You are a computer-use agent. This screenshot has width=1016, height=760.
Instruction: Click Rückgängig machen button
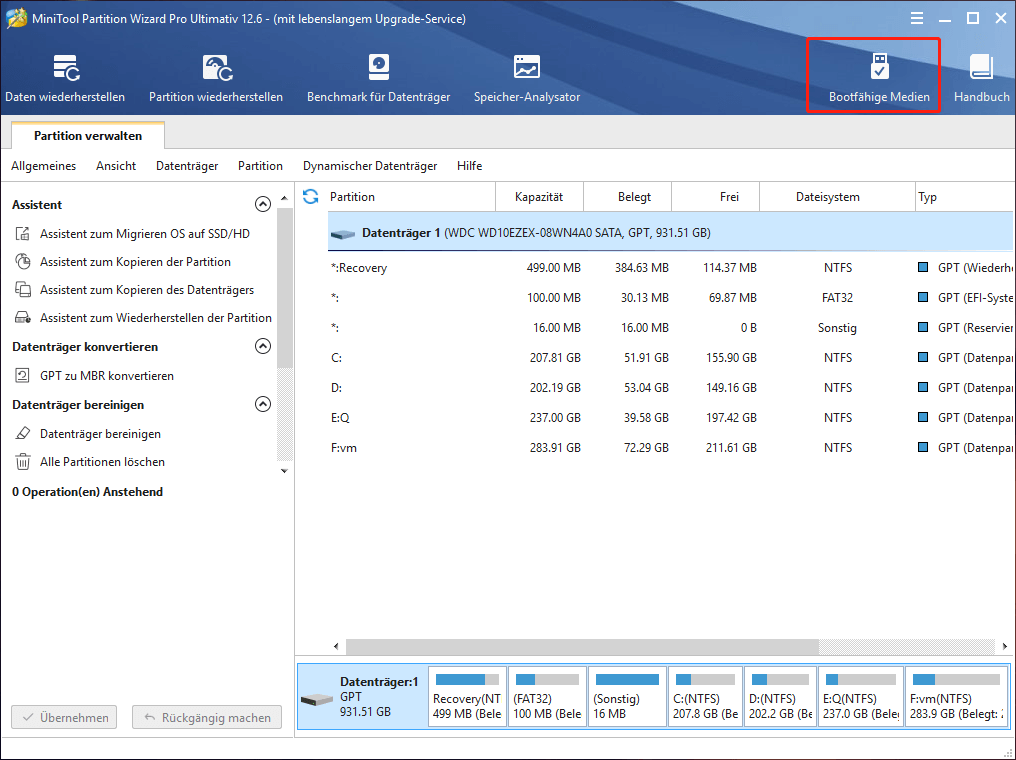pos(207,718)
